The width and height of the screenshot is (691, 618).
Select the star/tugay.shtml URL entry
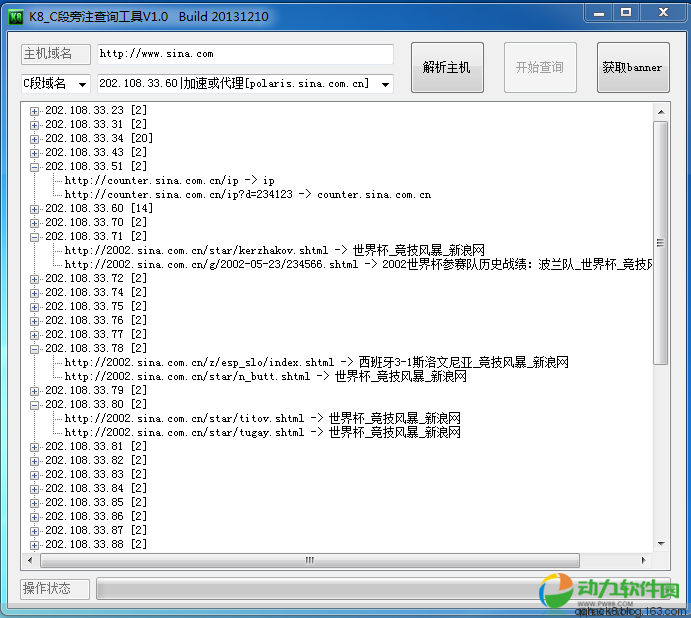coord(262,432)
